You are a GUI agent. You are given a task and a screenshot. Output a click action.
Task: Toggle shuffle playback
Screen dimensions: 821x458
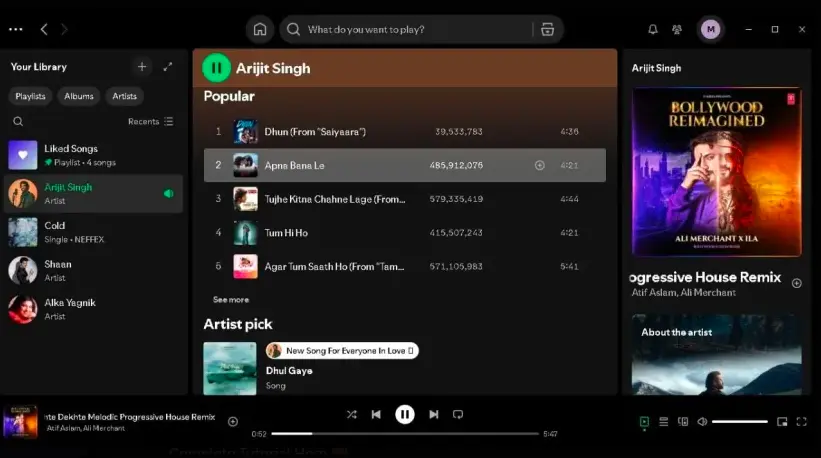pyautogui.click(x=351, y=415)
